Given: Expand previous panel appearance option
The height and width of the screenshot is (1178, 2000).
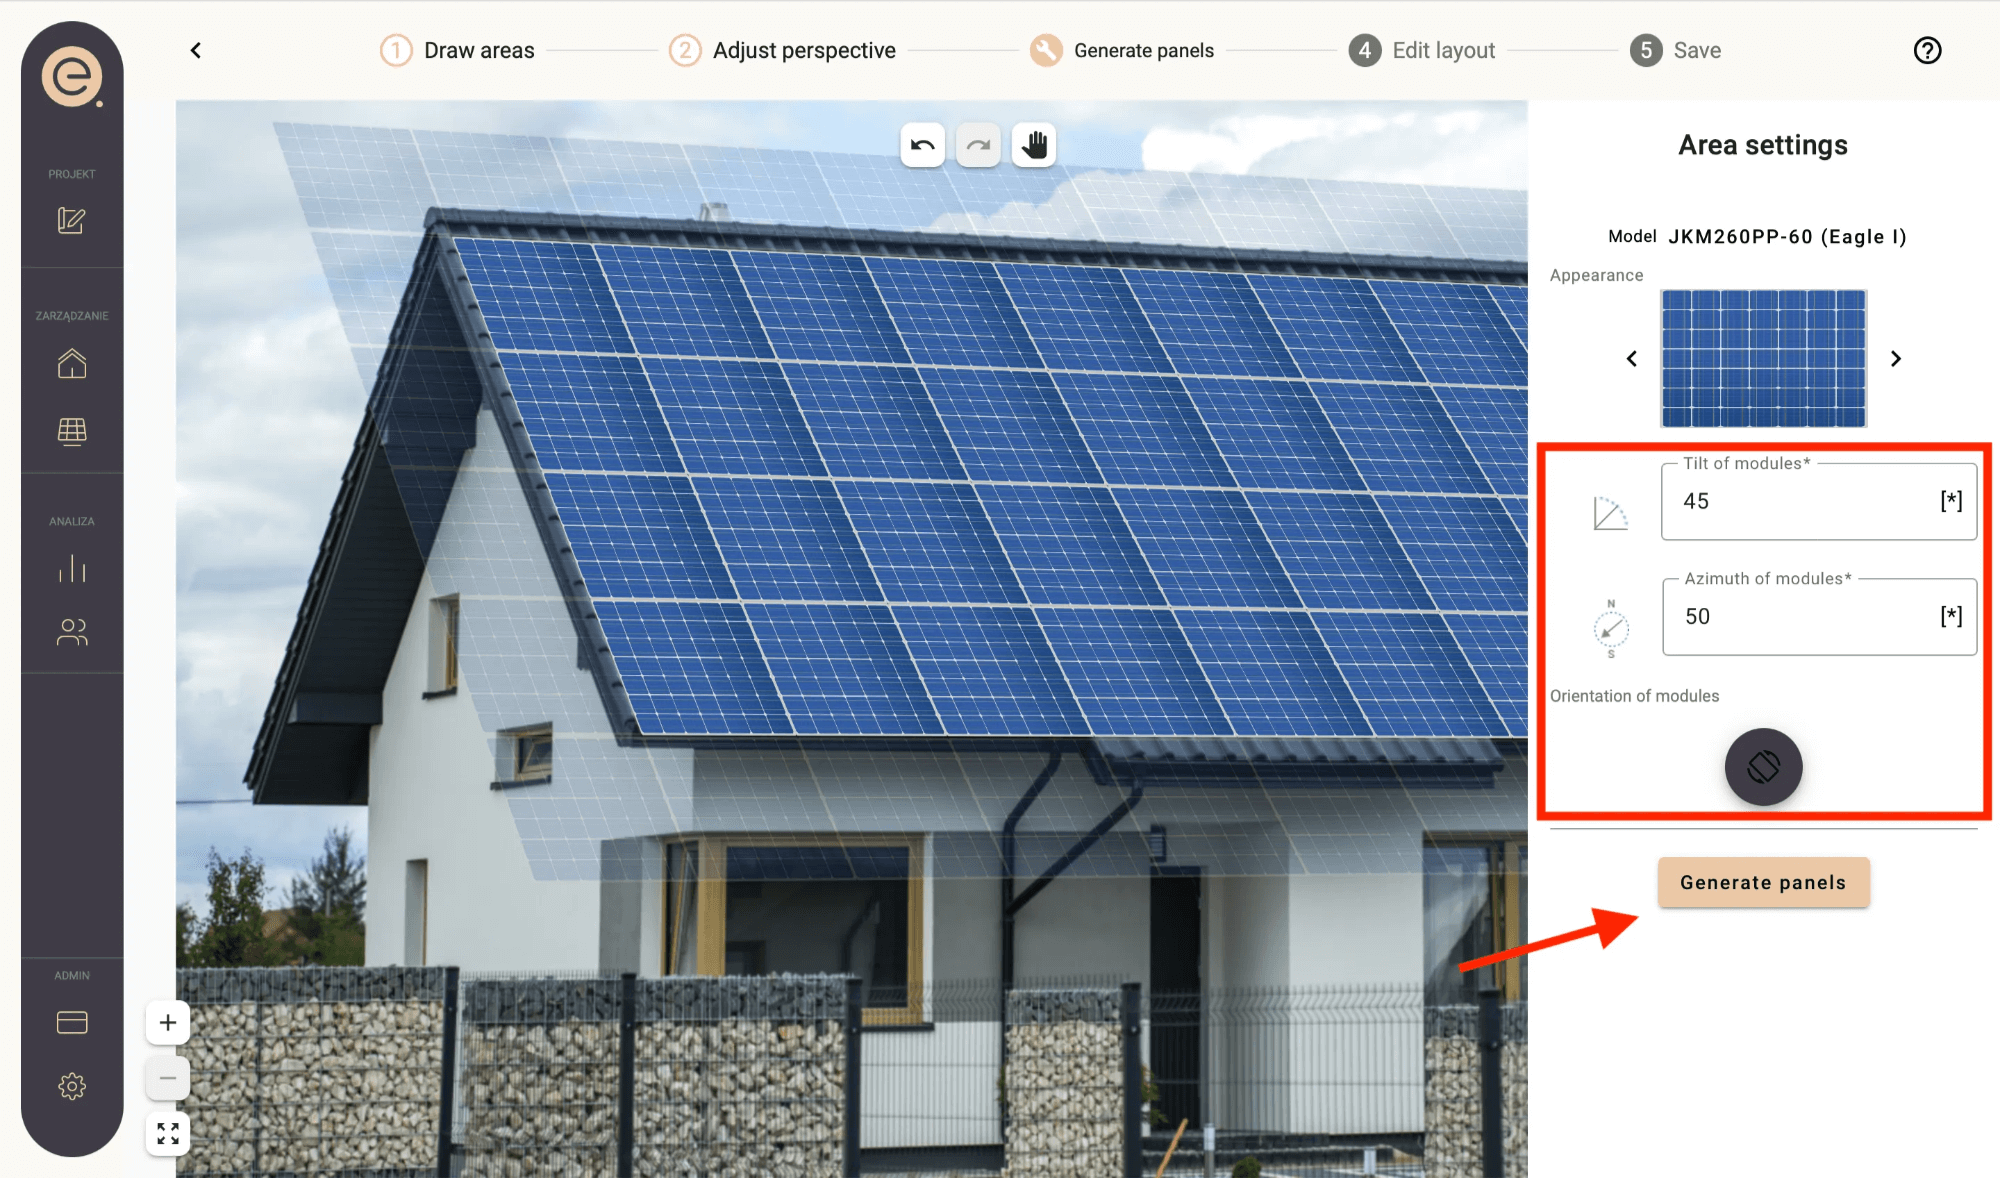Looking at the screenshot, I should click(x=1631, y=358).
